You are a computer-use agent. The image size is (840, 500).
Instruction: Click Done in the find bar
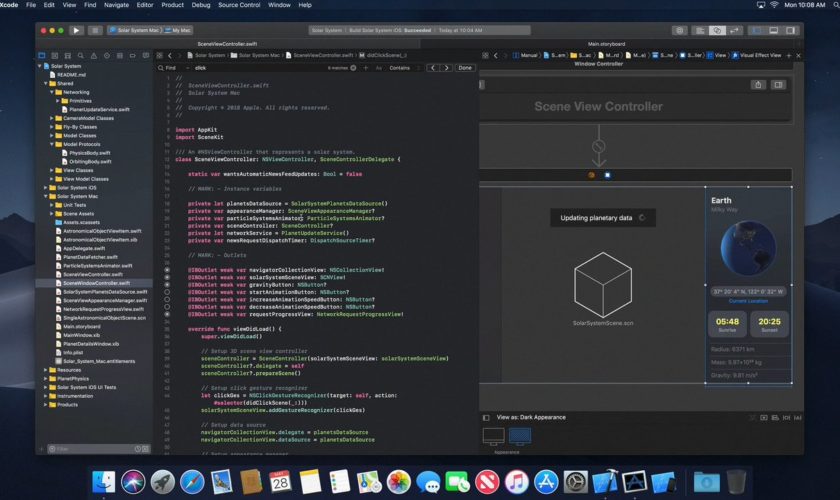point(465,68)
